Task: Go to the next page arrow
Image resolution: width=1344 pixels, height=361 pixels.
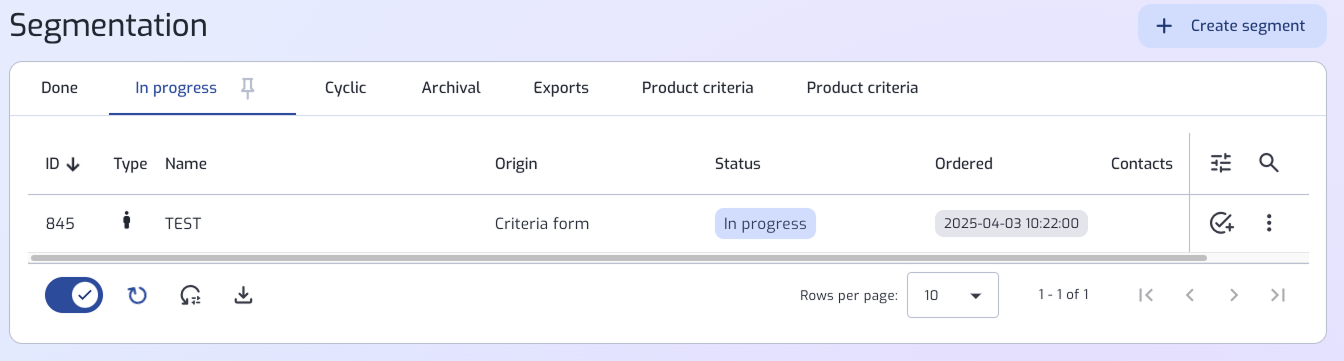Action: coord(1234,295)
